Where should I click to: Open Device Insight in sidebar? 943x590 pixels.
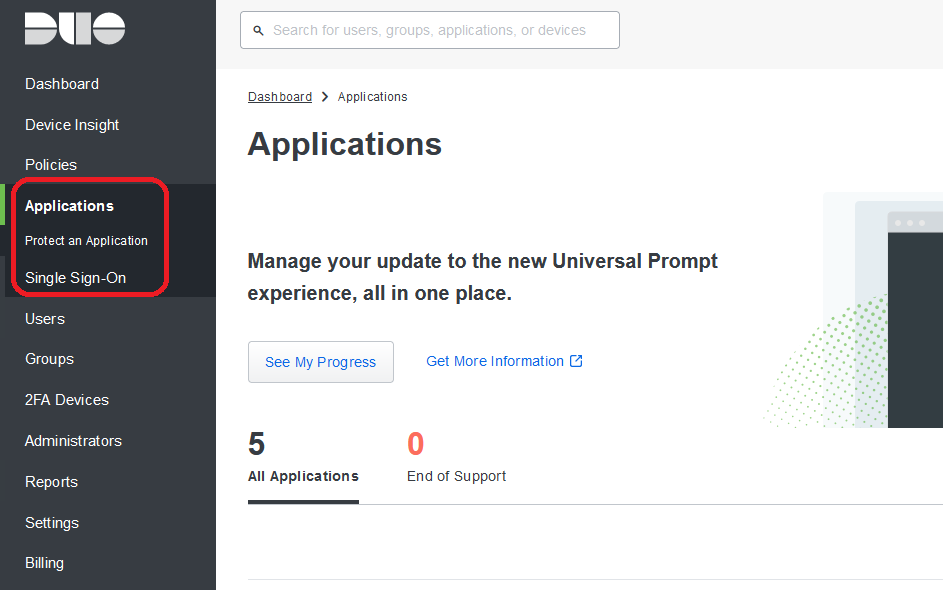[72, 125]
